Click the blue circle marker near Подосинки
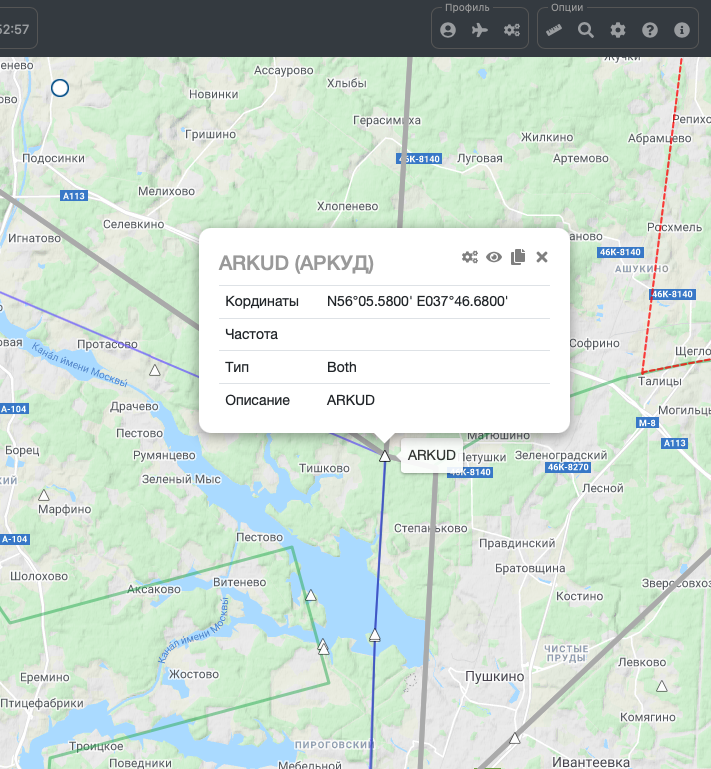Viewport: 711px width, 769px height. 59,88
